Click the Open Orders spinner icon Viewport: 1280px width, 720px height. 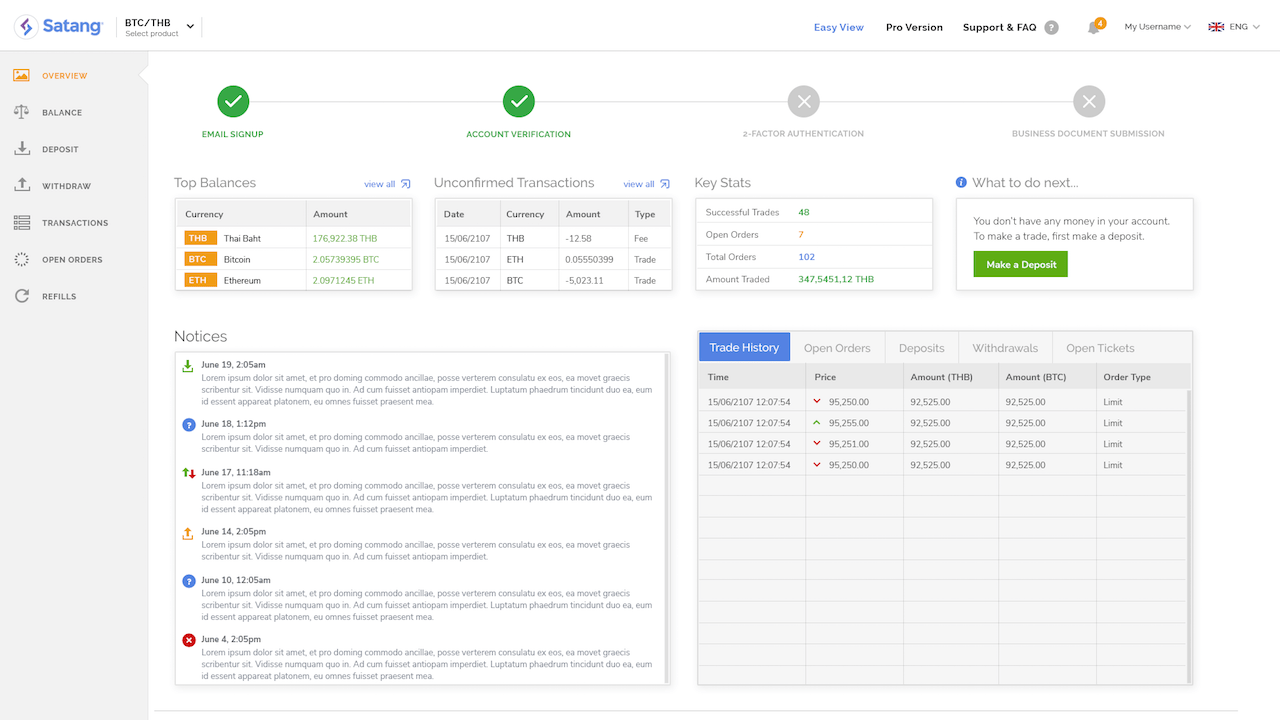click(x=21, y=260)
